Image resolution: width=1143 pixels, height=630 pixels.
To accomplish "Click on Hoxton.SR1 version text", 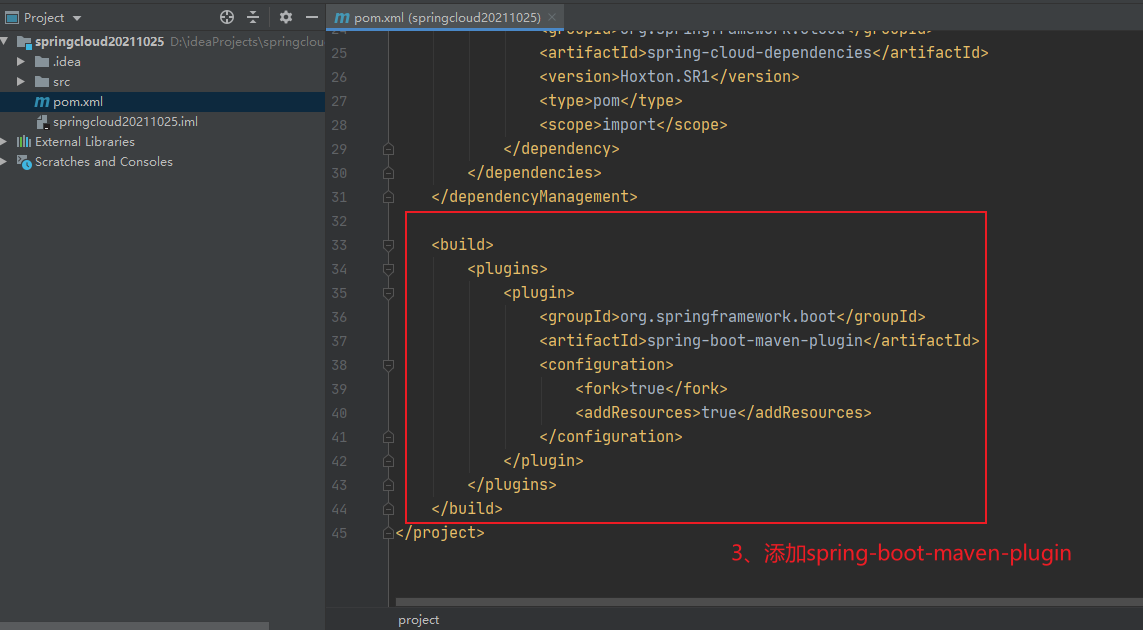I will point(664,77).
